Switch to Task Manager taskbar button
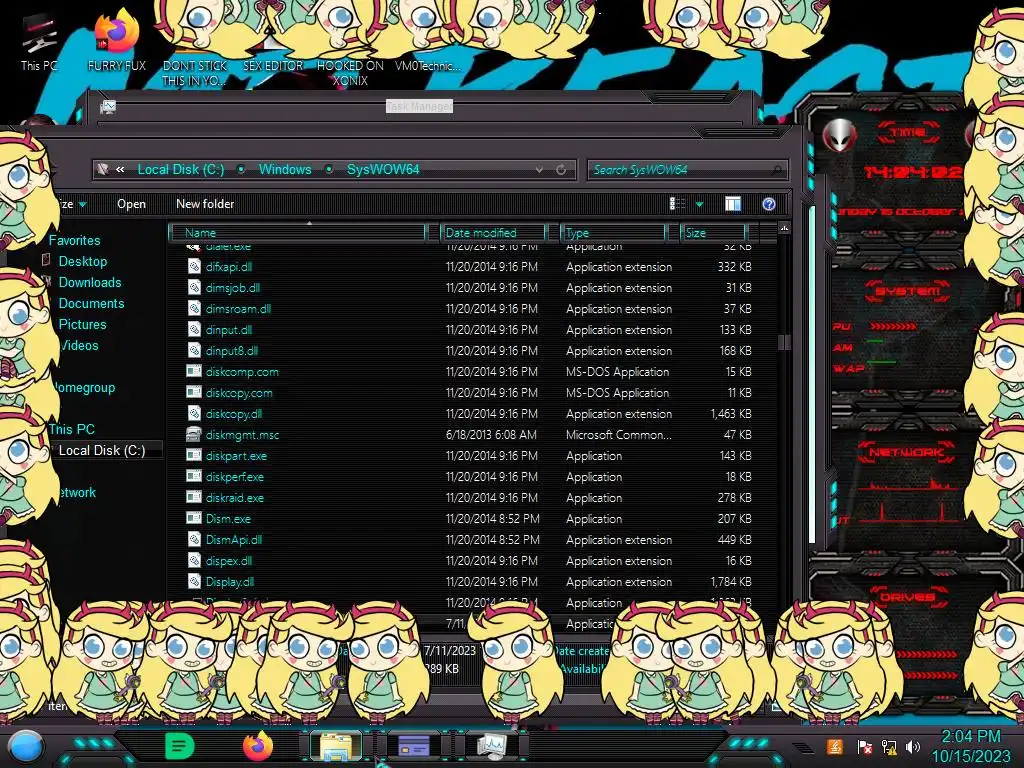Image resolution: width=1024 pixels, height=768 pixels. click(x=491, y=746)
